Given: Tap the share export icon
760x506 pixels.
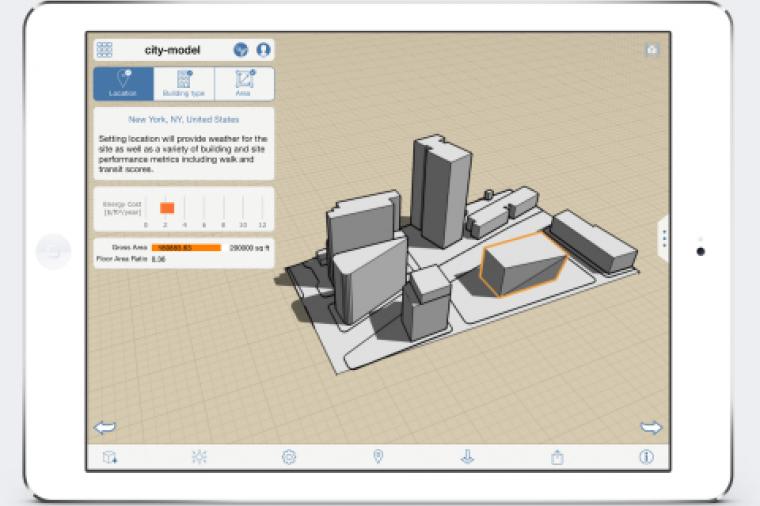Looking at the screenshot, I should (x=557, y=457).
